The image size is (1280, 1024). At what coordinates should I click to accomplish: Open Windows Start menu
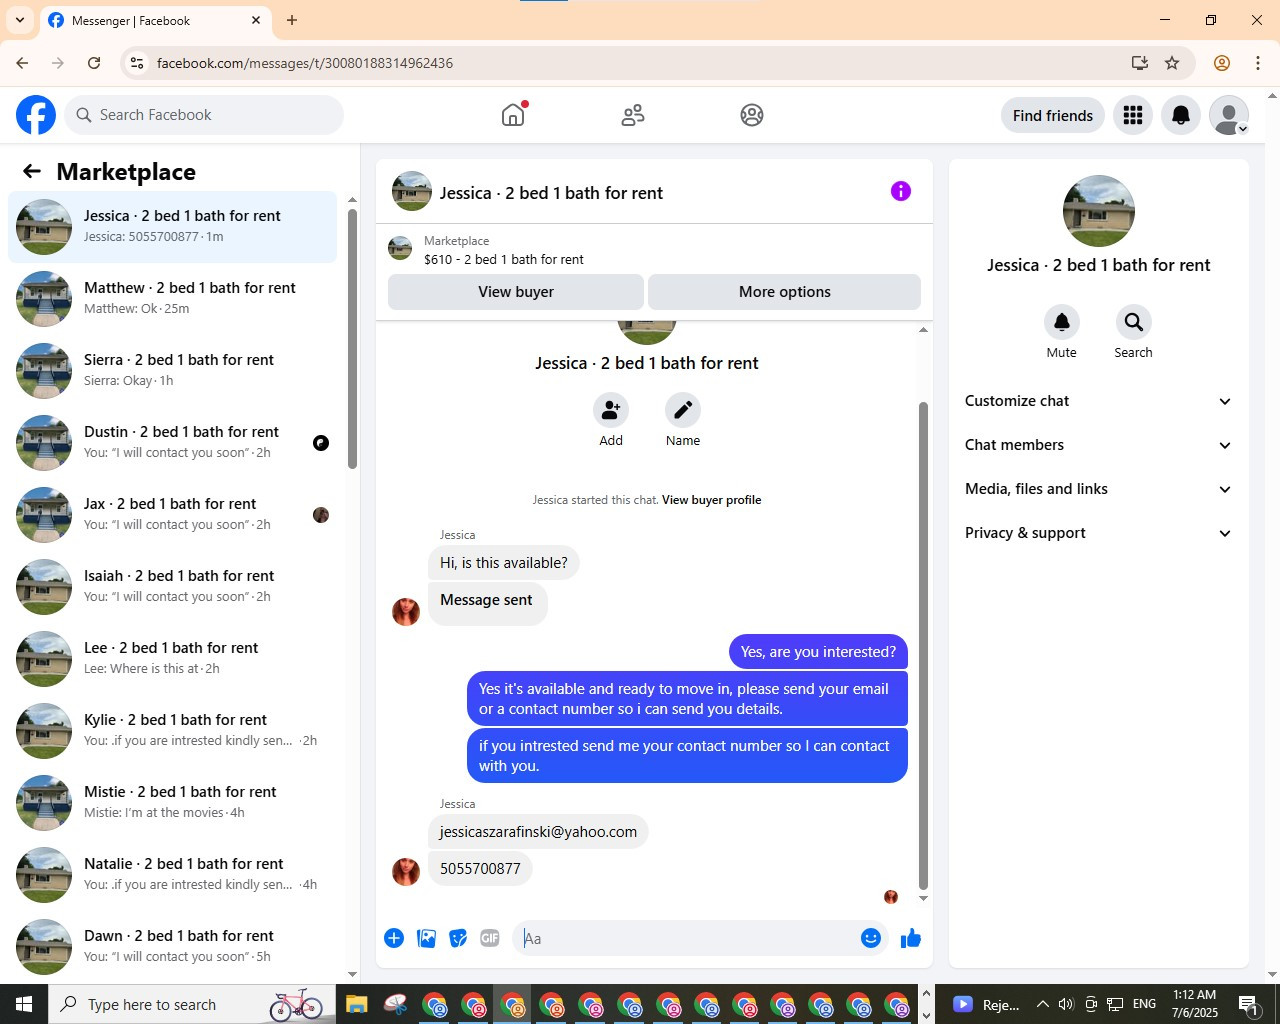tap(24, 1004)
